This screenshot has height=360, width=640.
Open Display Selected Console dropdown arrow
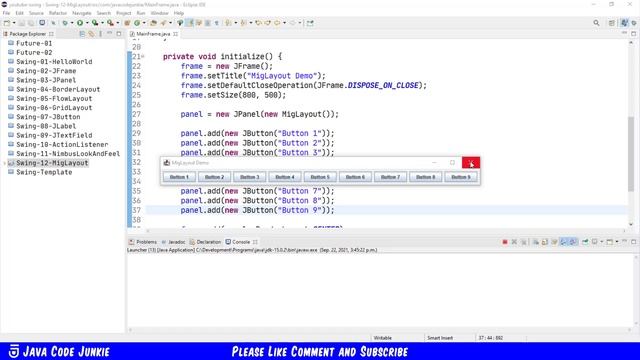click(x=601, y=242)
